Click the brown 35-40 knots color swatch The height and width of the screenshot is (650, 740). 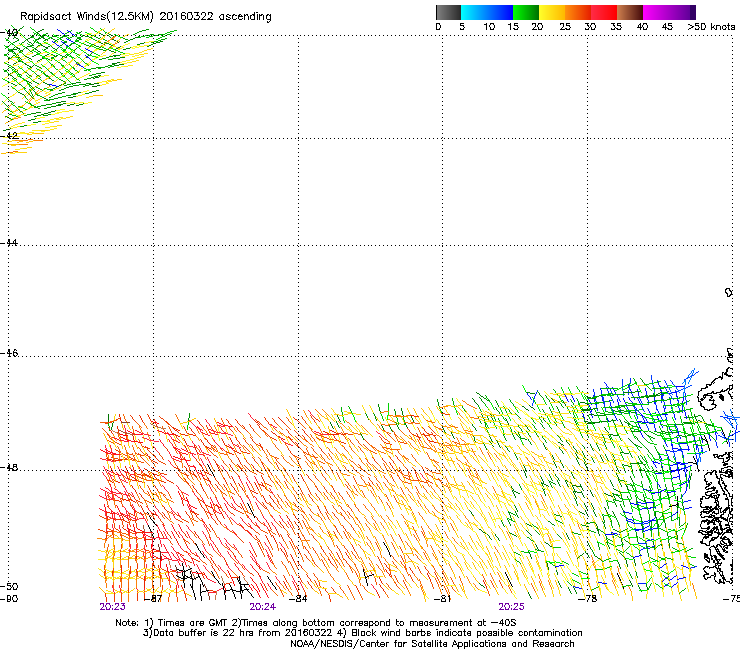coord(630,12)
